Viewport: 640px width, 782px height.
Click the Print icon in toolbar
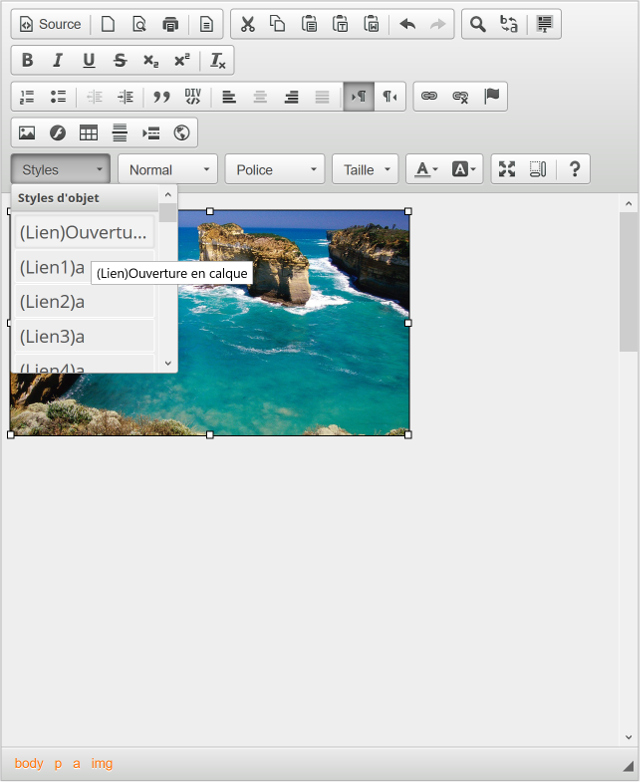(170, 24)
